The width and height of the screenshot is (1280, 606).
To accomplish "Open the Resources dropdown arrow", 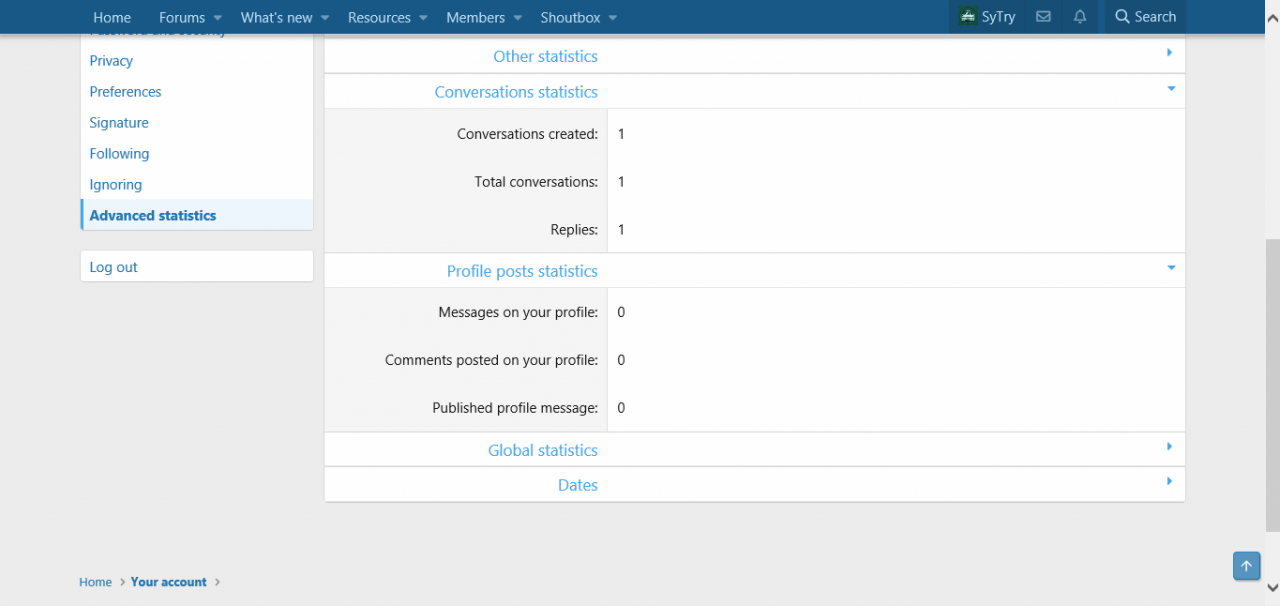I will (x=423, y=18).
